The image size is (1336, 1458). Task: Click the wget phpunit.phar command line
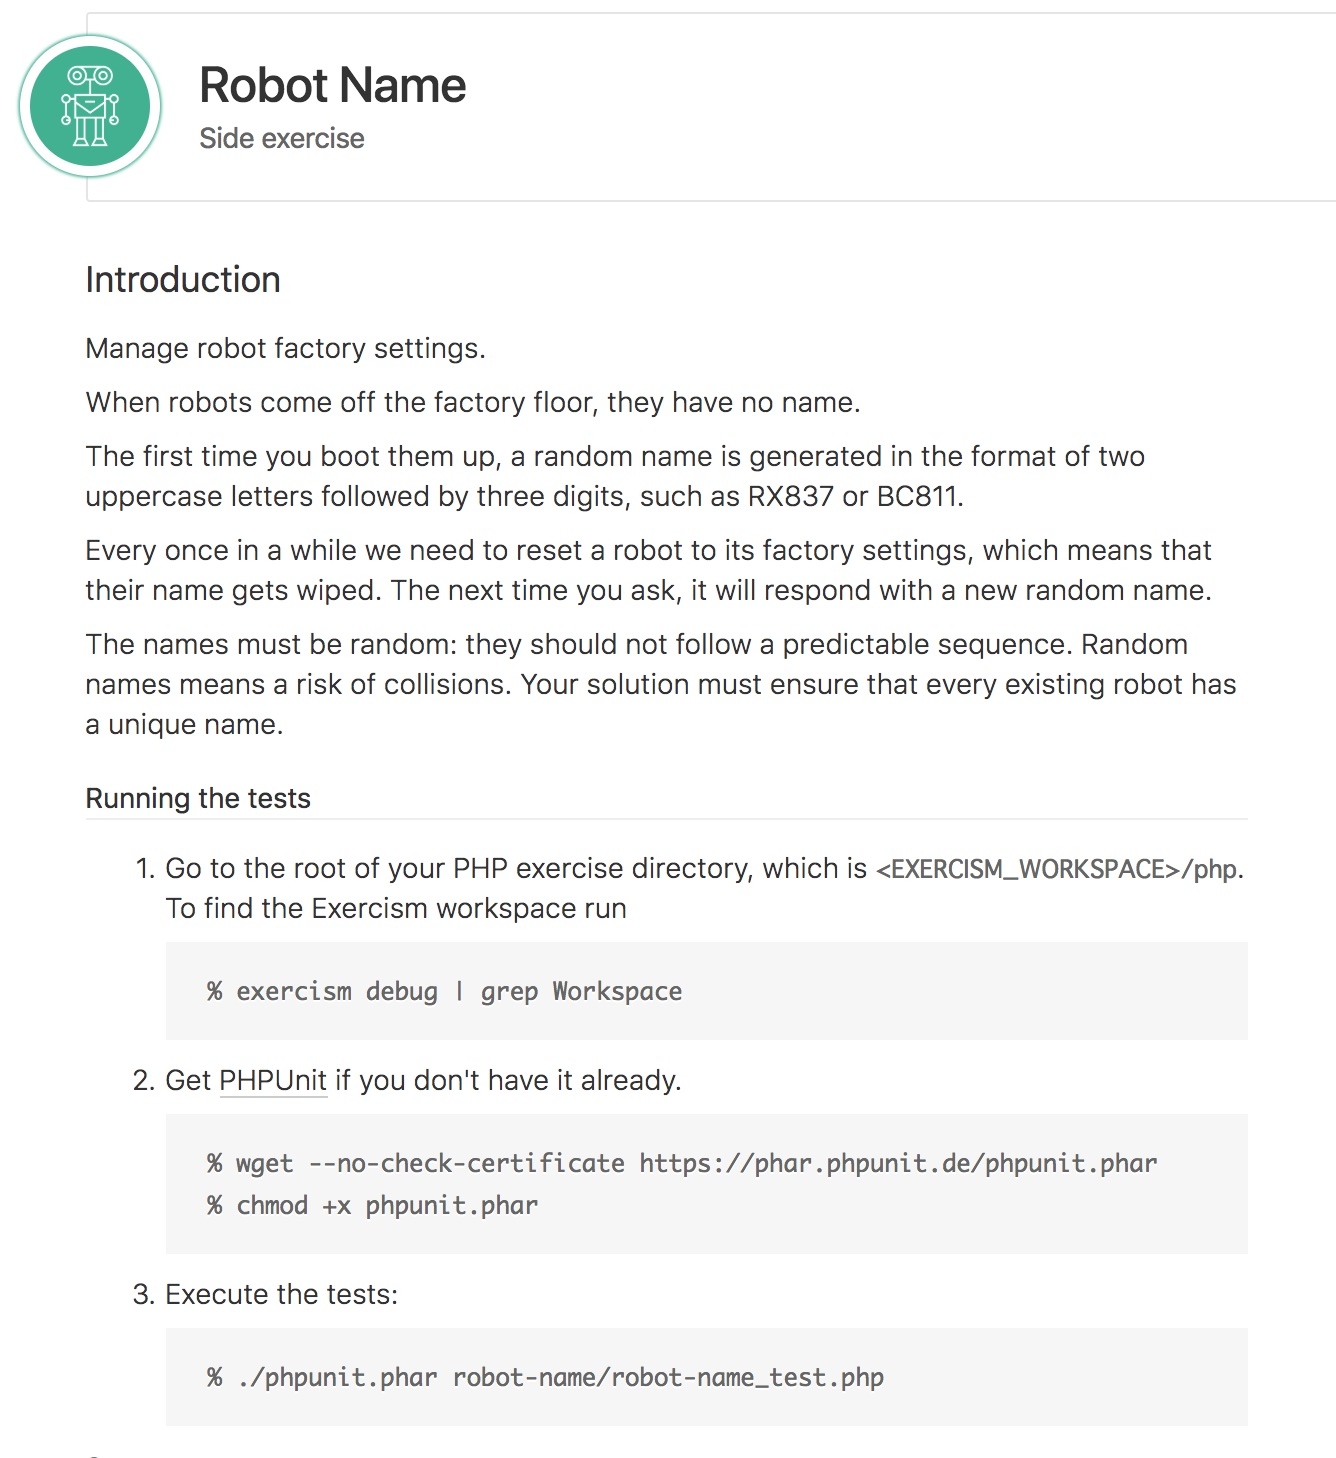[x=682, y=1163]
